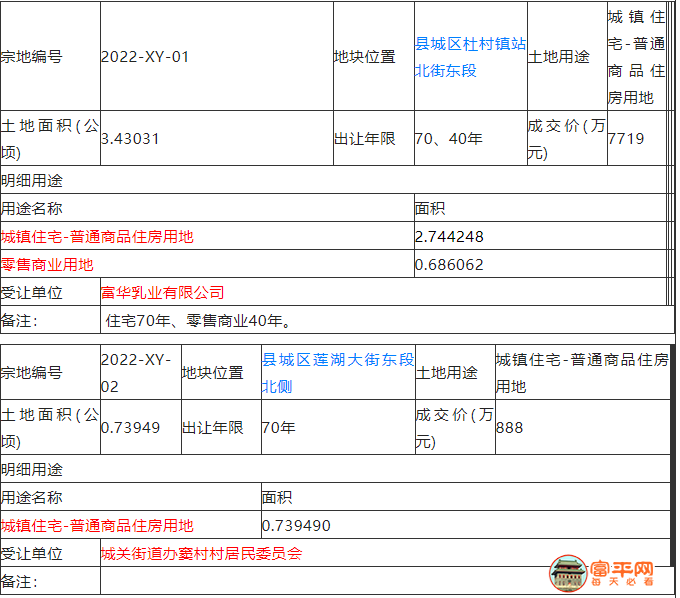Click 明细用途 header in second table
680x598 pixels.
32,469
